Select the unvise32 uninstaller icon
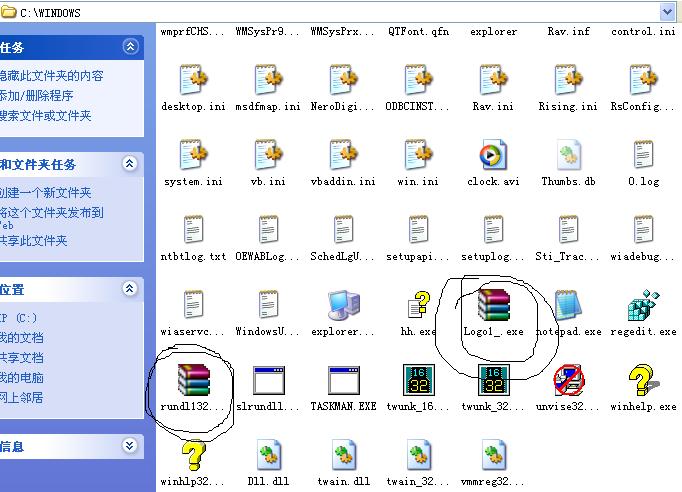Image resolution: width=682 pixels, height=492 pixels. tap(568, 380)
